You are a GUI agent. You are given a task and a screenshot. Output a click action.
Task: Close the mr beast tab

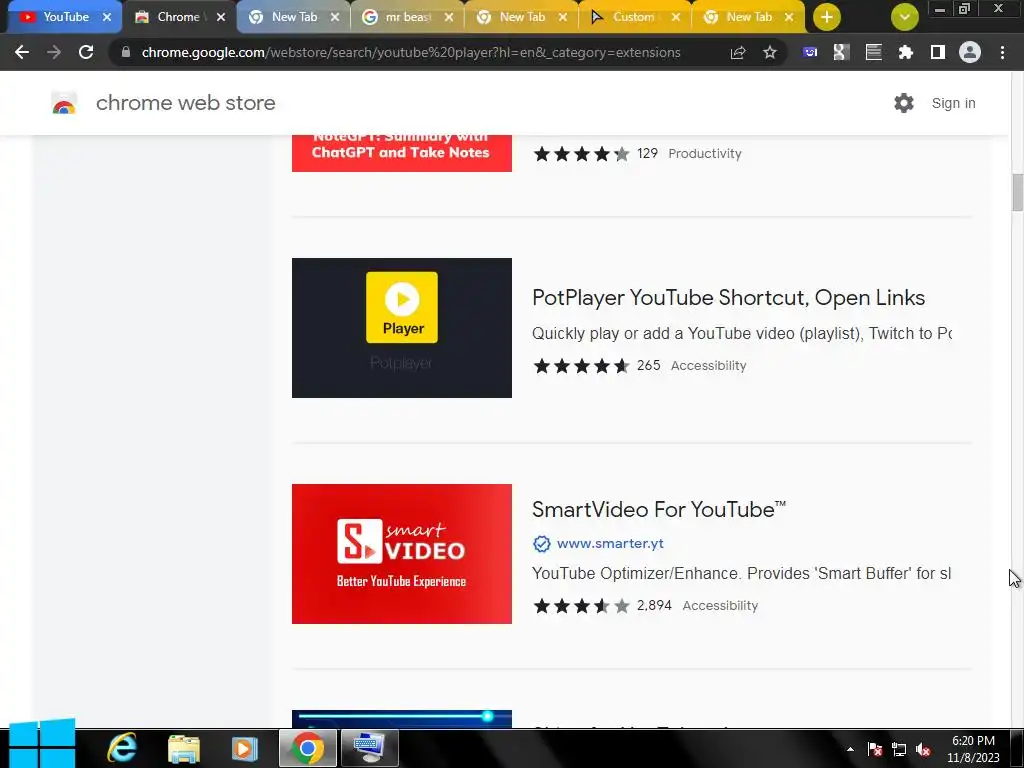[x=449, y=17]
